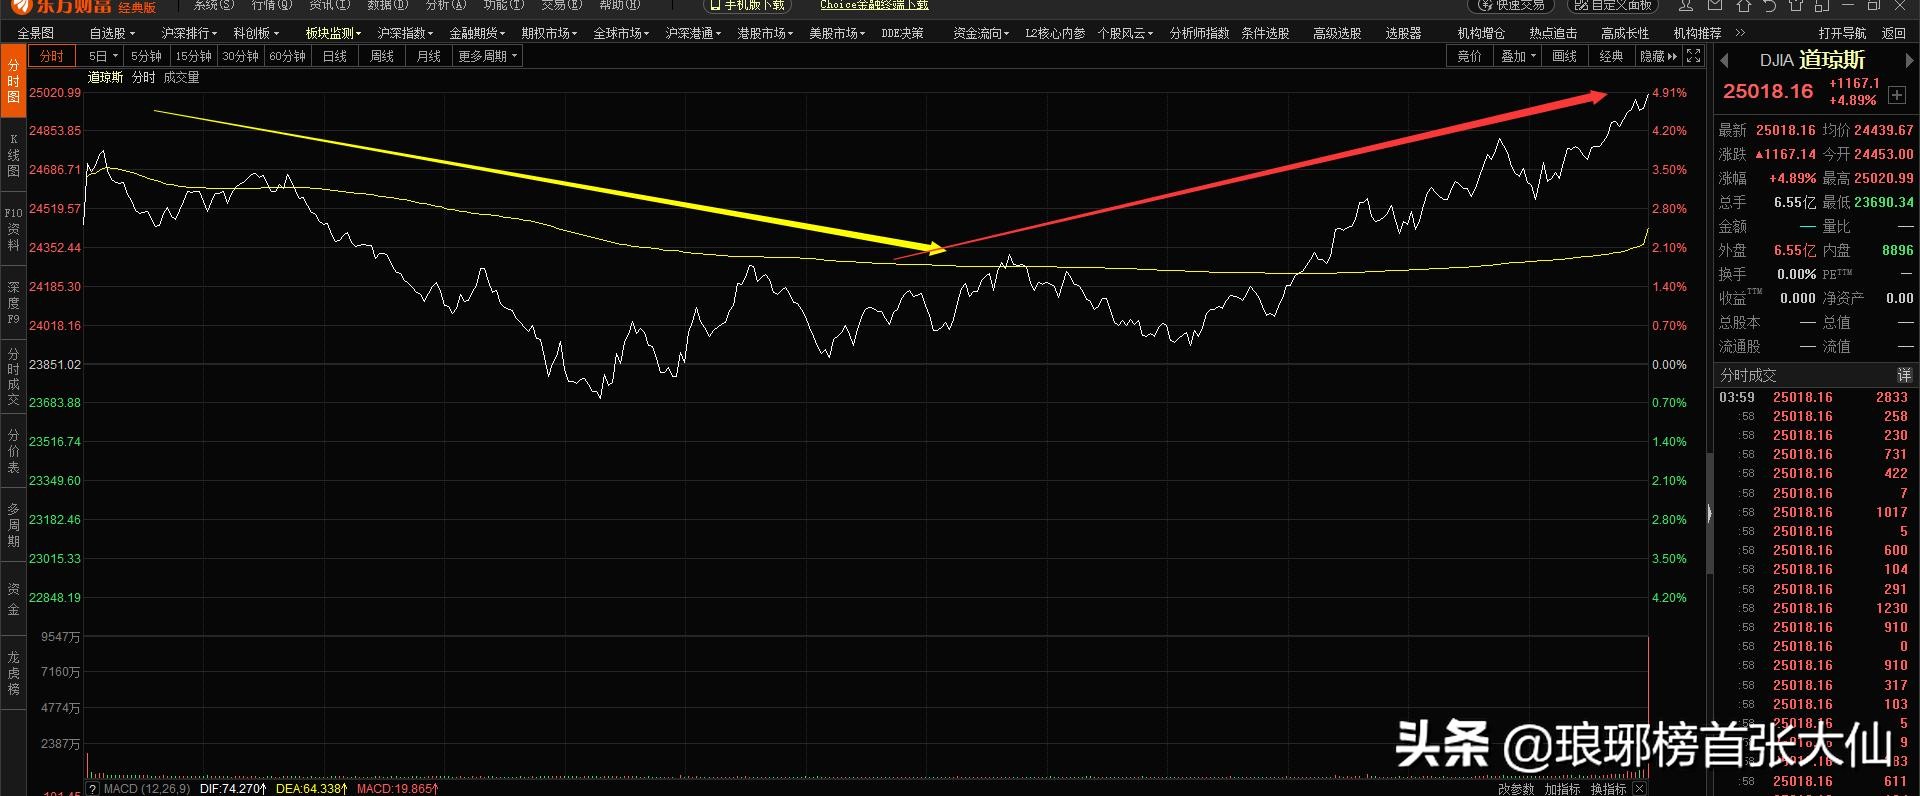Click the 手机版下载 mobile download button
The image size is (1920, 796).
pos(747,5)
